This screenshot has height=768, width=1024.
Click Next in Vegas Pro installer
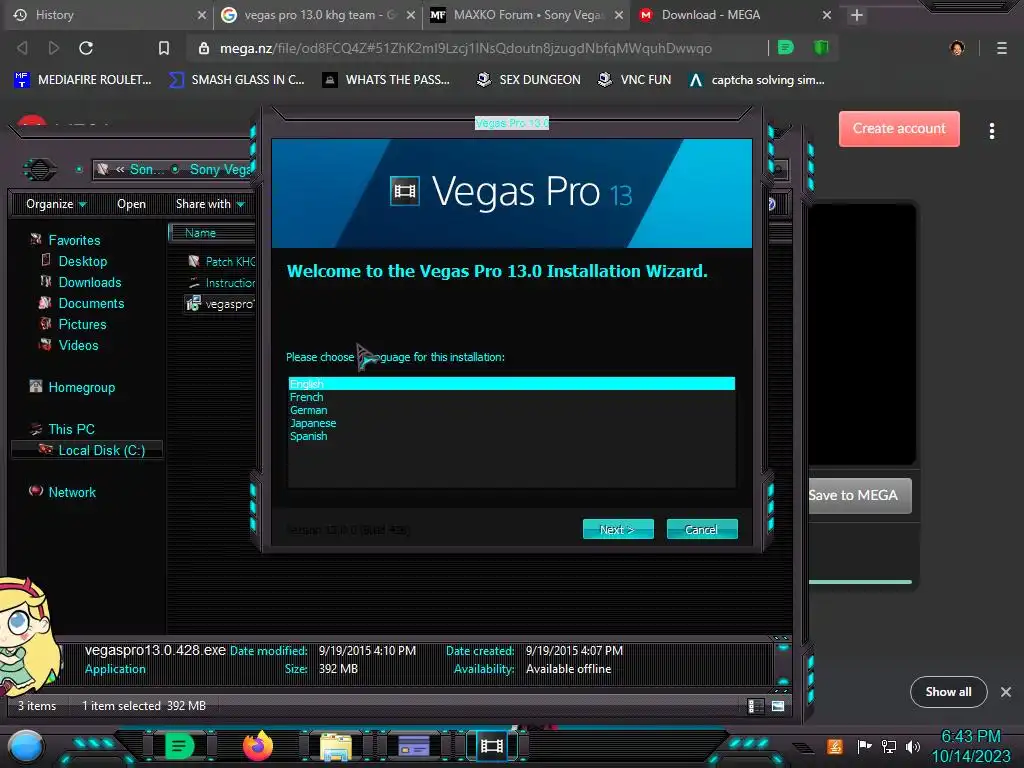pyautogui.click(x=618, y=530)
